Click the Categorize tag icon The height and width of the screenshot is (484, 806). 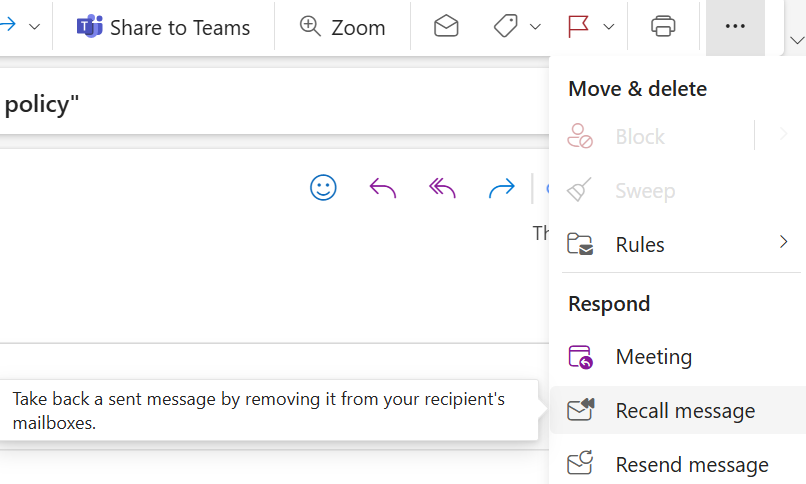[506, 26]
